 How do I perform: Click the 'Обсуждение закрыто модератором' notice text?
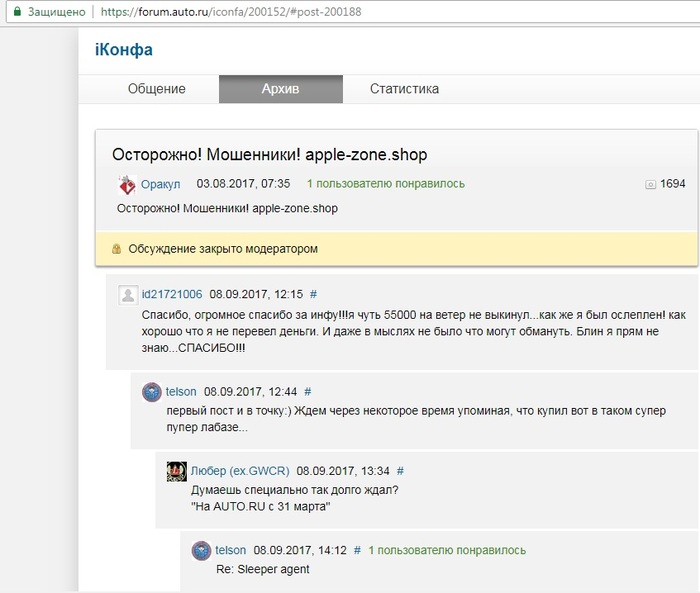click(x=223, y=249)
